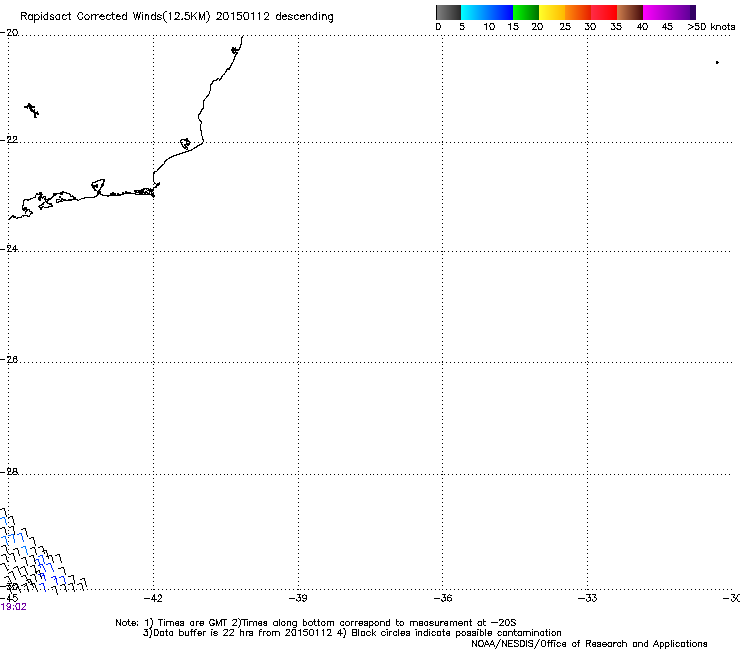
Task: Click the '35' legend scale label
Action: click(x=616, y=27)
